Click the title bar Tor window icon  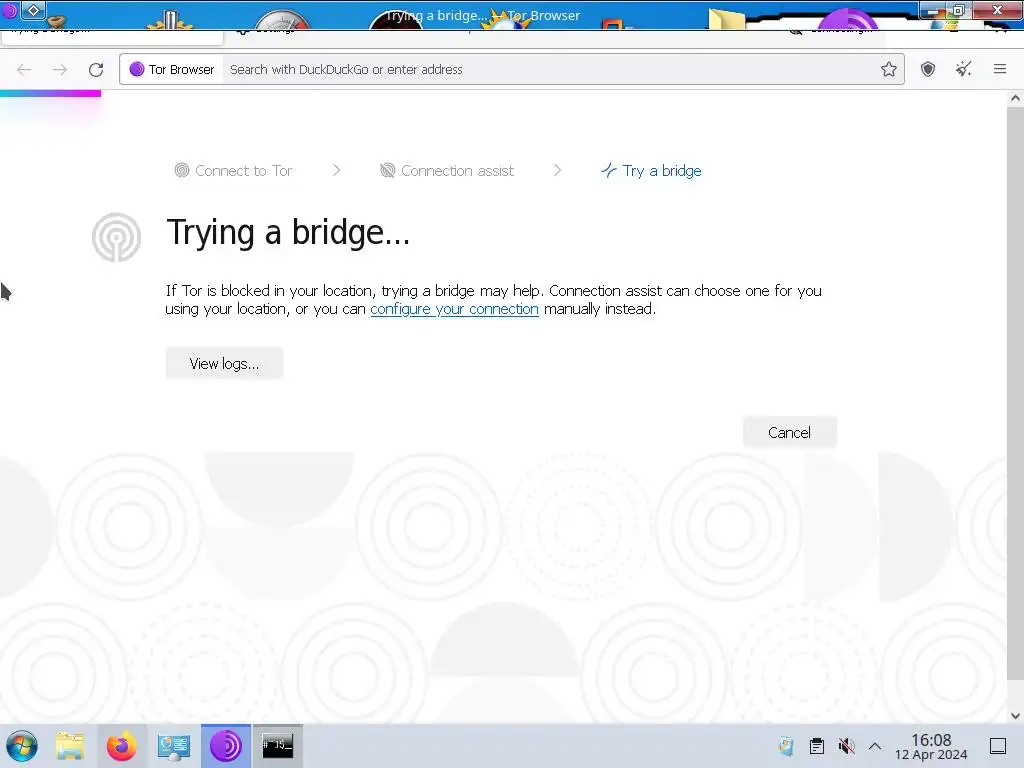(9, 10)
